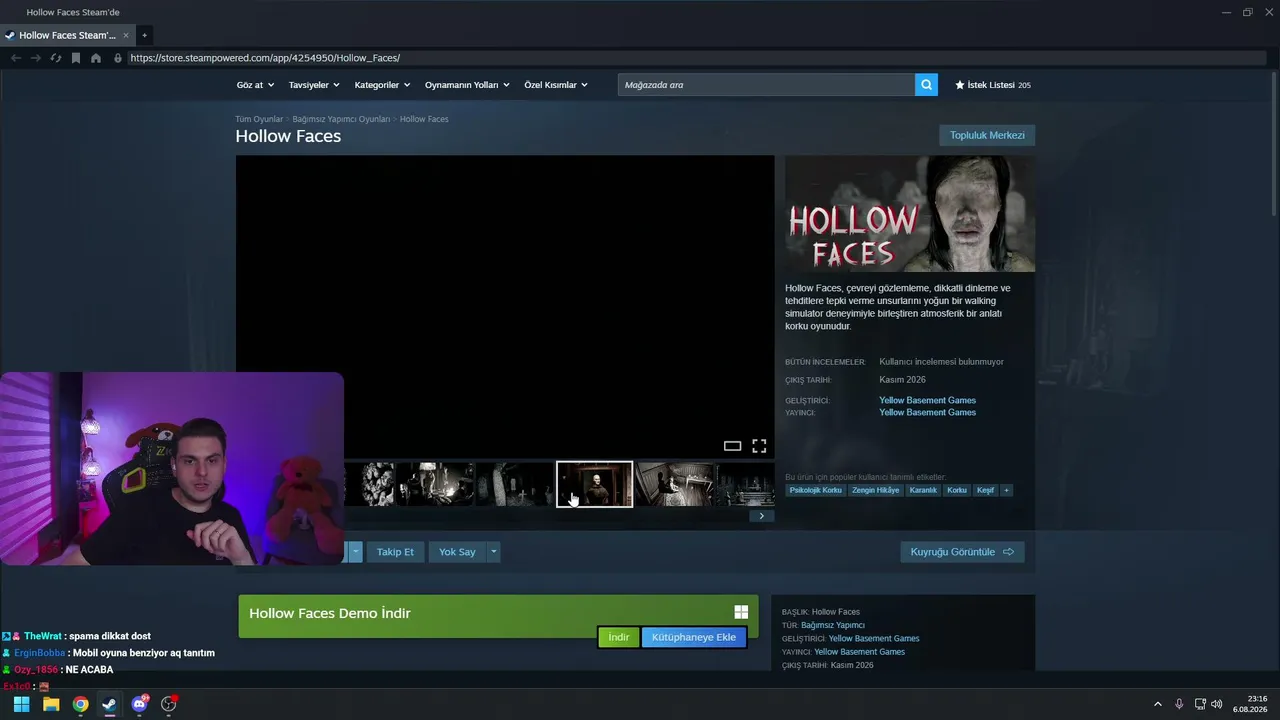Viewport: 1280px width, 720px height.
Task: Reload the Hollow Faces store page
Action: click(x=56, y=58)
